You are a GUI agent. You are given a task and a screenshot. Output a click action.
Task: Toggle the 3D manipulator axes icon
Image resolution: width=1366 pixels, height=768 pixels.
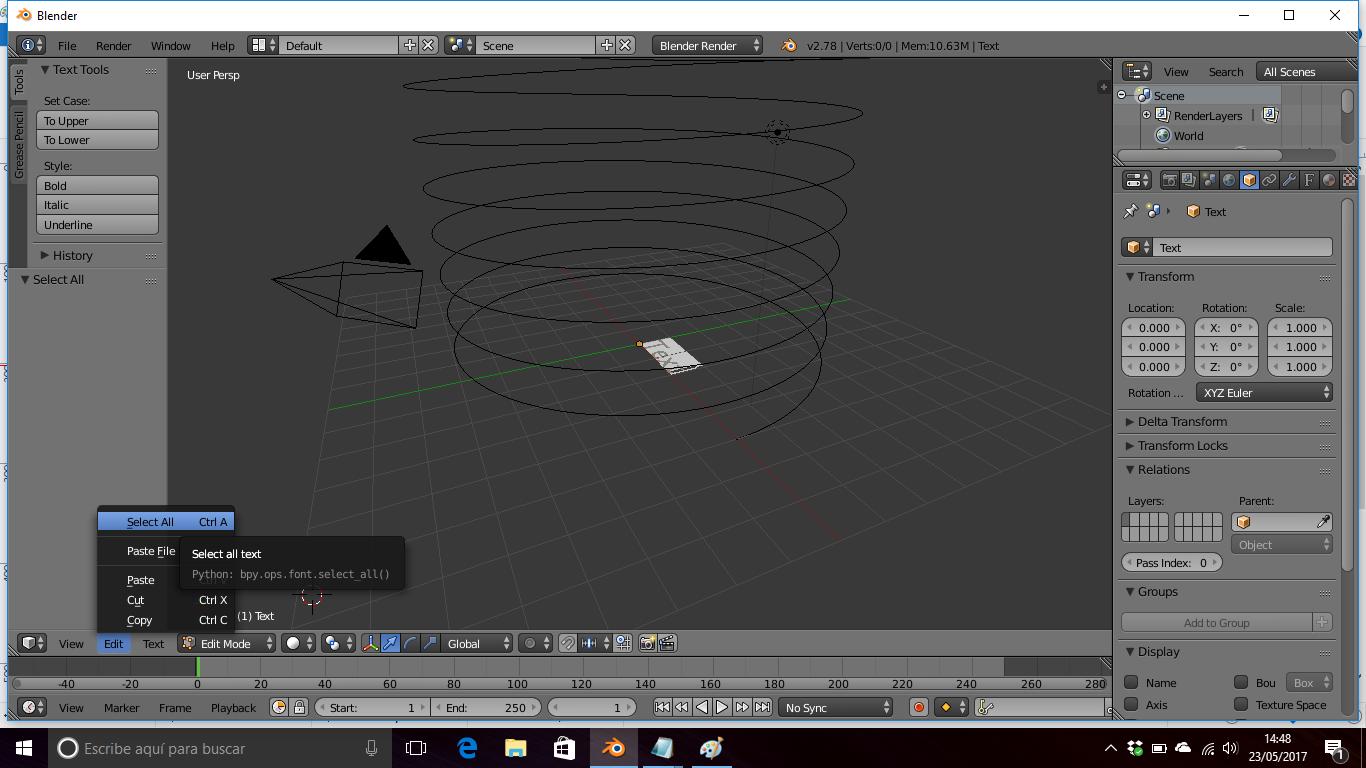(371, 643)
